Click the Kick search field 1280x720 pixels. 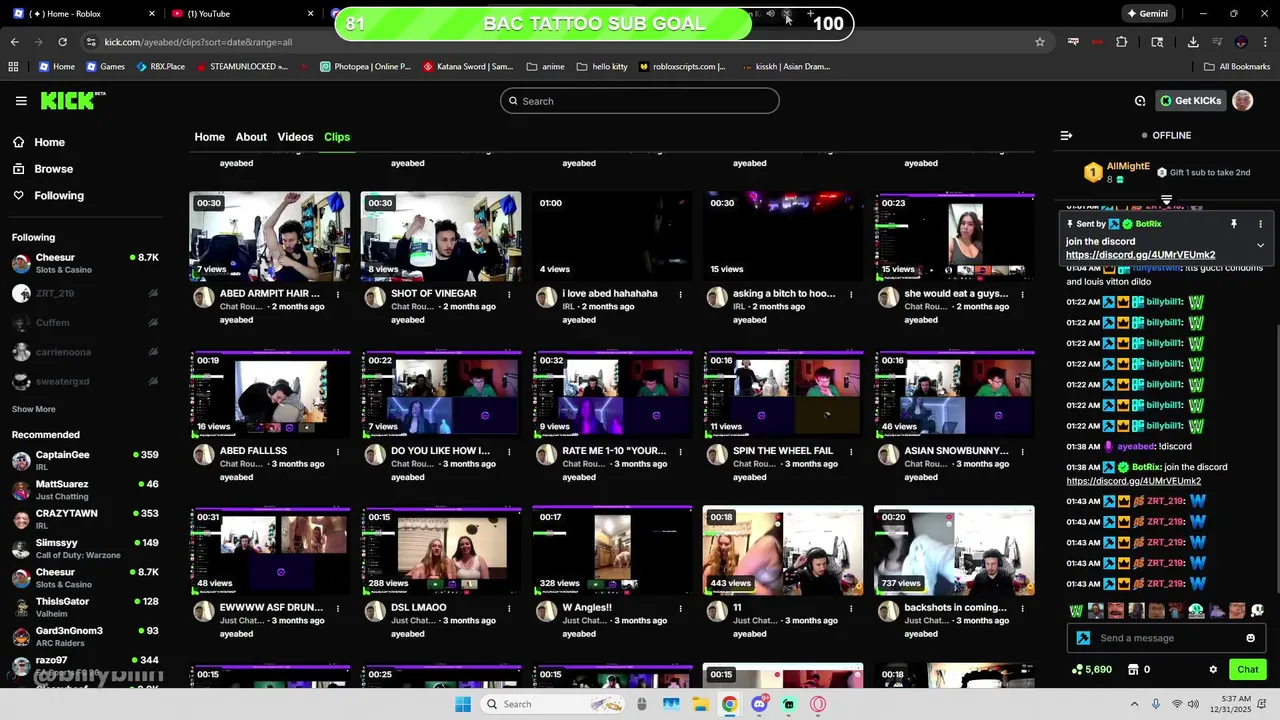coord(640,101)
